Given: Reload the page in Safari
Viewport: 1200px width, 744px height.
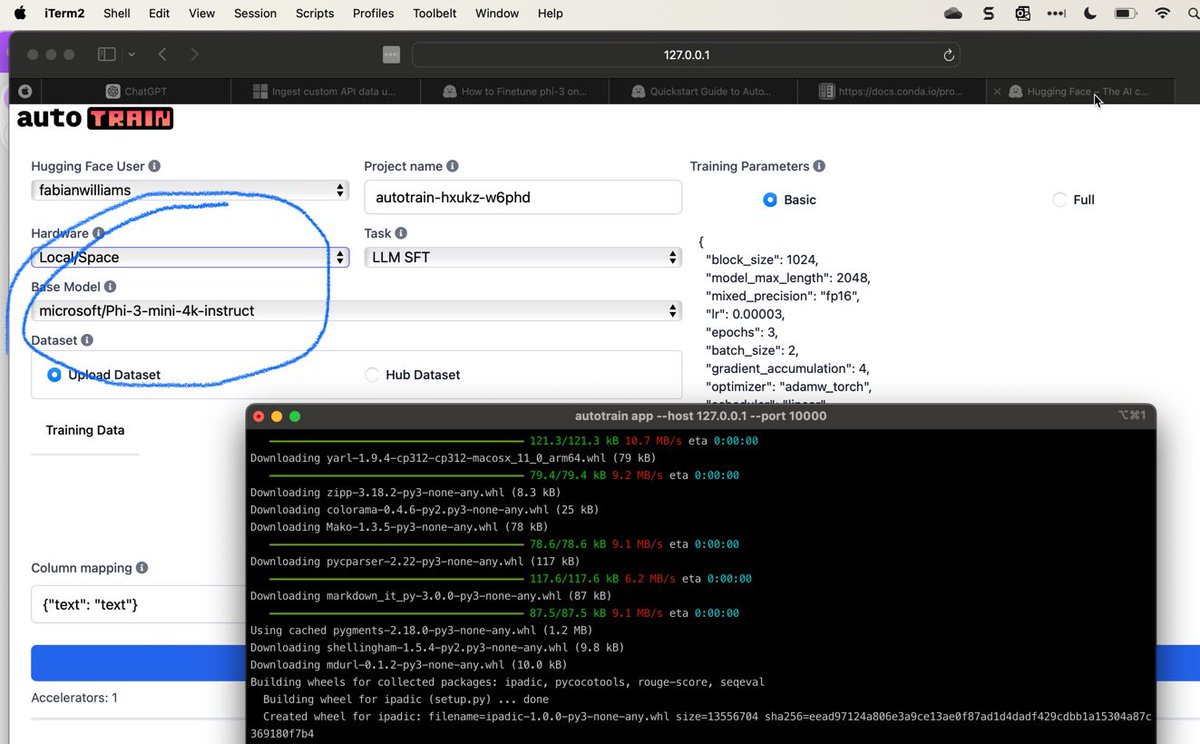Looking at the screenshot, I should point(948,55).
